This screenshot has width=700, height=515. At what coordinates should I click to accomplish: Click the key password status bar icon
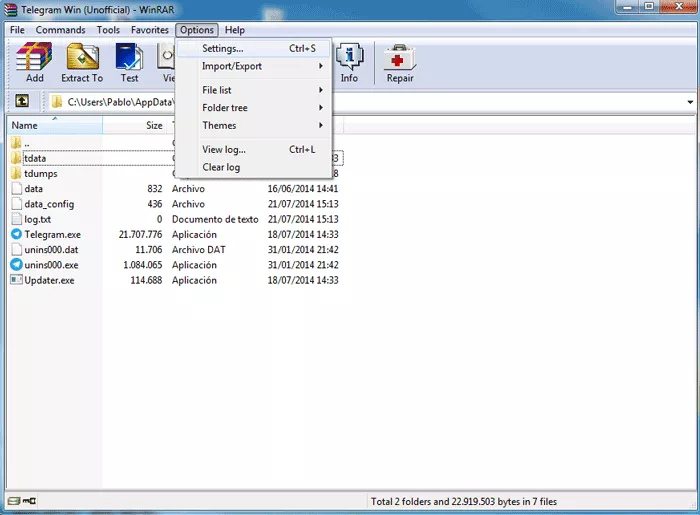[29, 501]
